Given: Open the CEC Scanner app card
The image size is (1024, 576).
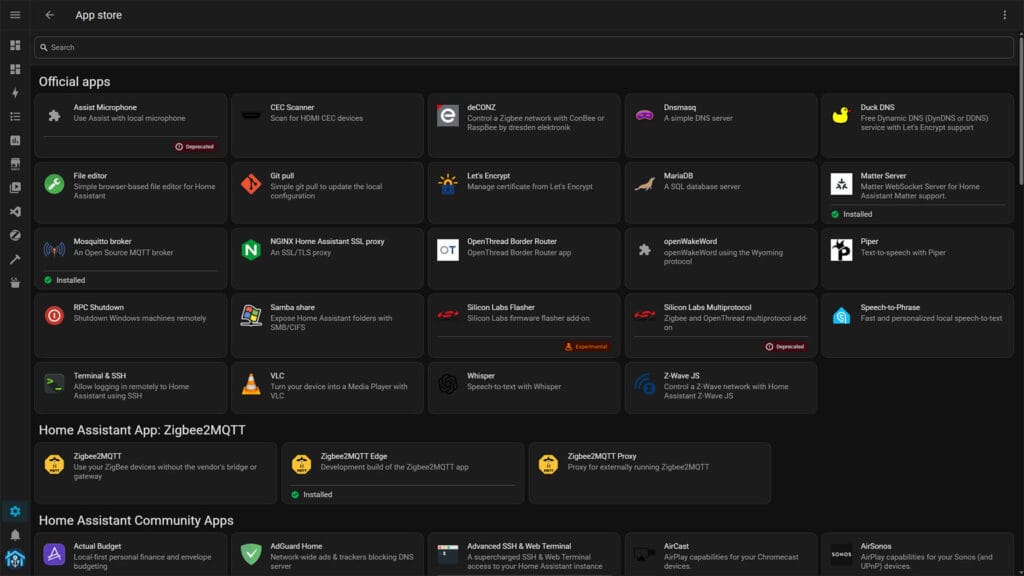Looking at the screenshot, I should coord(327,125).
